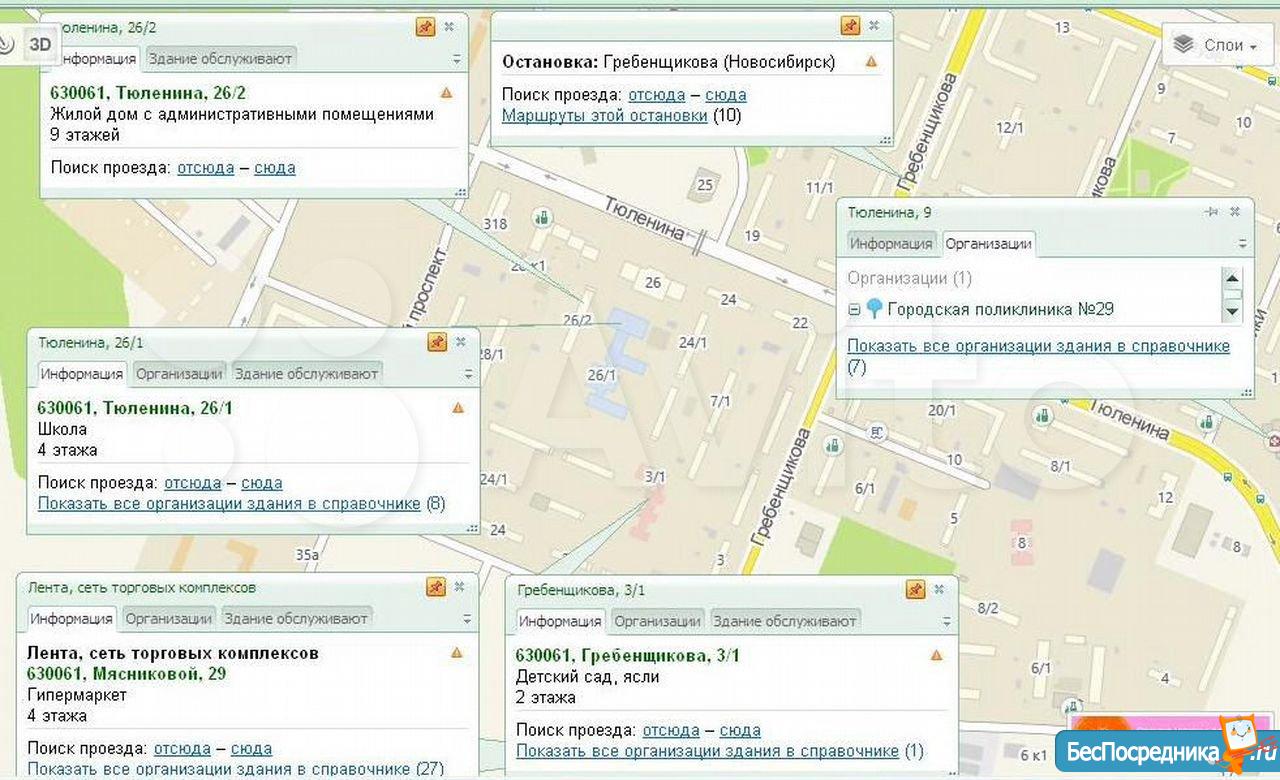The image size is (1280, 780).
Task: Report an error for Тюленина, 26/1 school
Action: 458,407
